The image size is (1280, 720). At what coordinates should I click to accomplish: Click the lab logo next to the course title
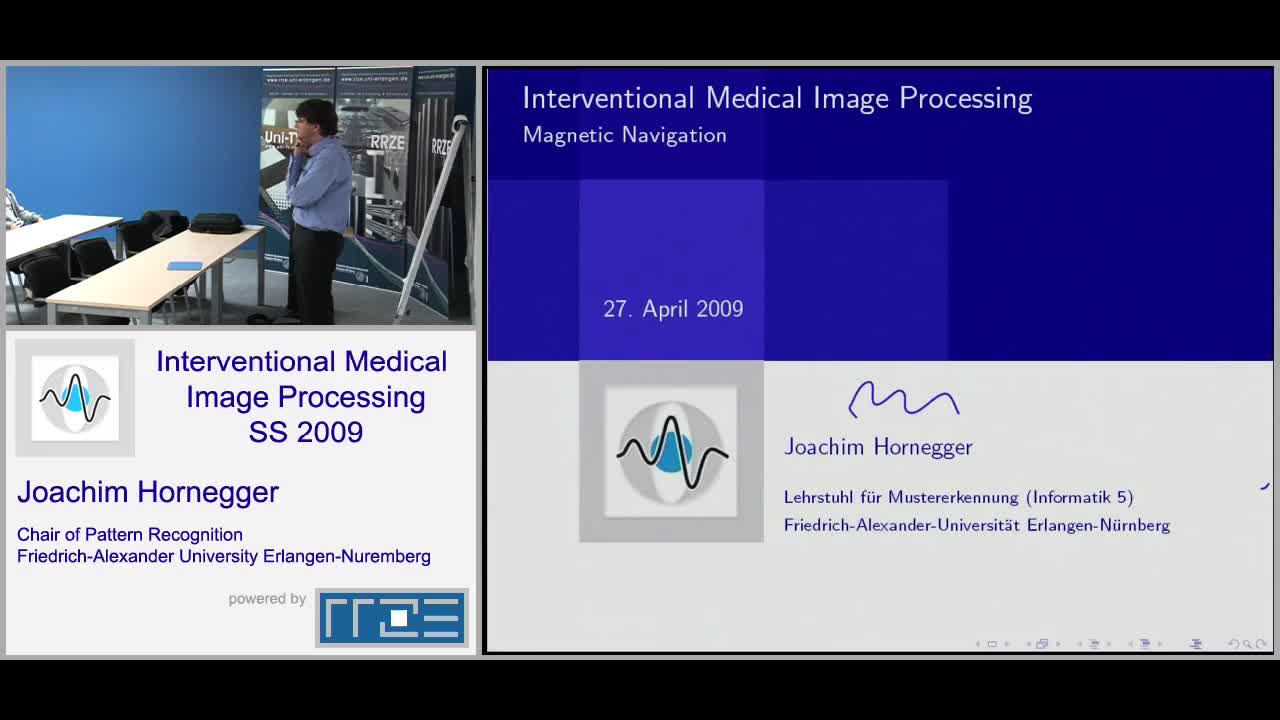click(x=75, y=398)
